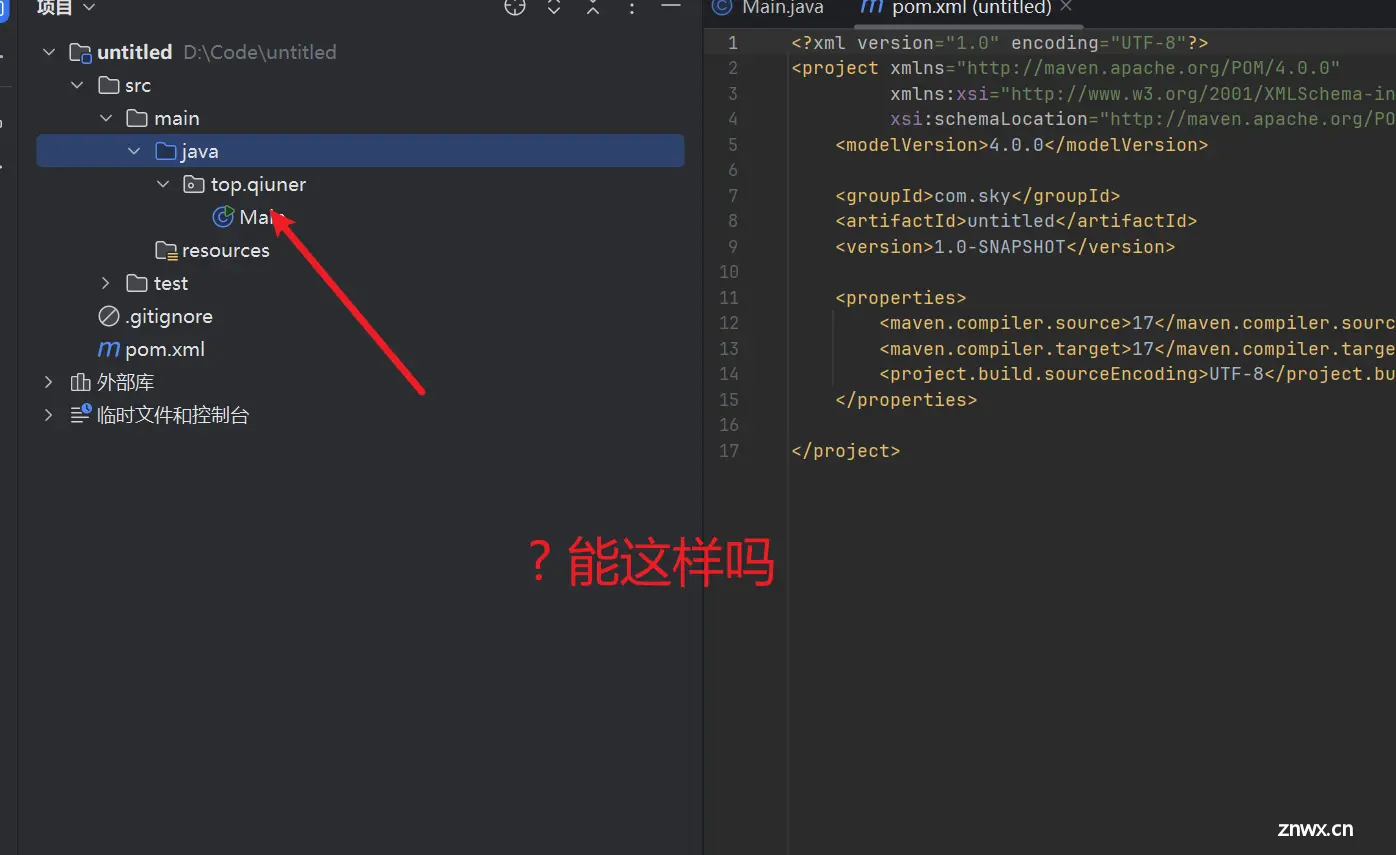Click the xsi:schemaLocation attribute line
The height and width of the screenshot is (855, 1396).
click(x=1143, y=118)
